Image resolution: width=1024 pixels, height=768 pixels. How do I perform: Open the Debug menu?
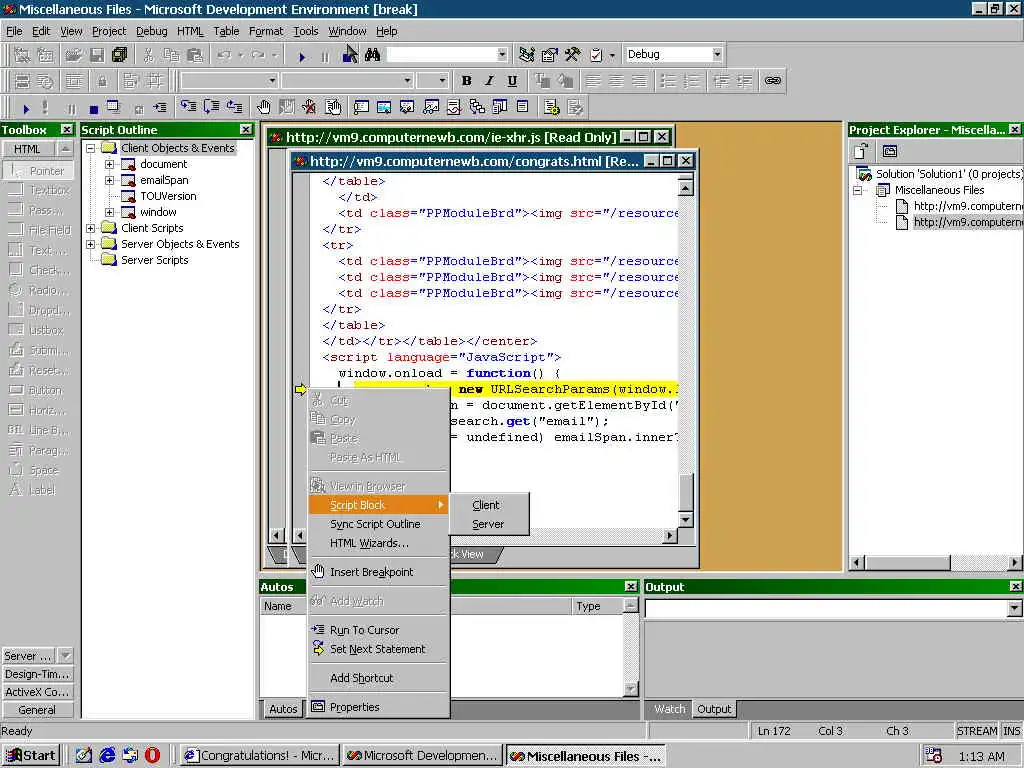(x=152, y=31)
